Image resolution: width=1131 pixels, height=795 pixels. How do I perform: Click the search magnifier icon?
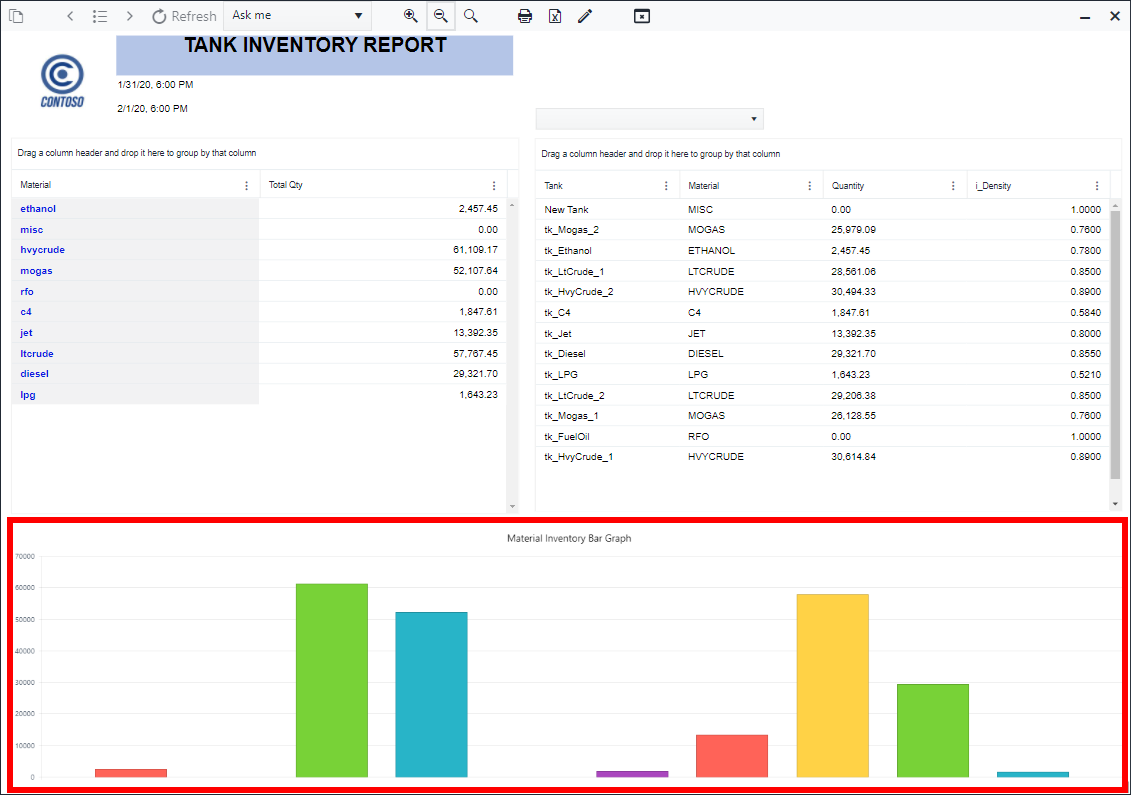pyautogui.click(x=471, y=16)
